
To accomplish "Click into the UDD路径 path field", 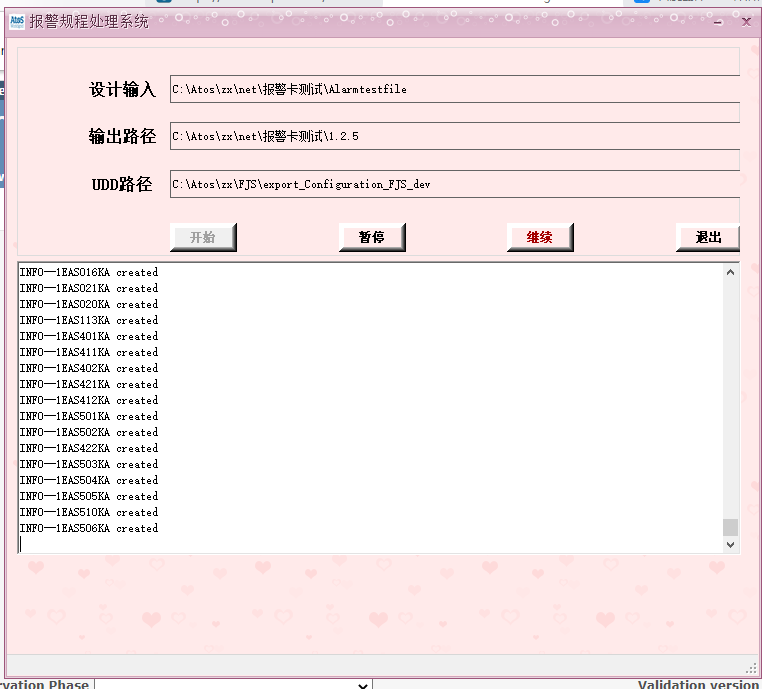I will pyautogui.click(x=454, y=184).
